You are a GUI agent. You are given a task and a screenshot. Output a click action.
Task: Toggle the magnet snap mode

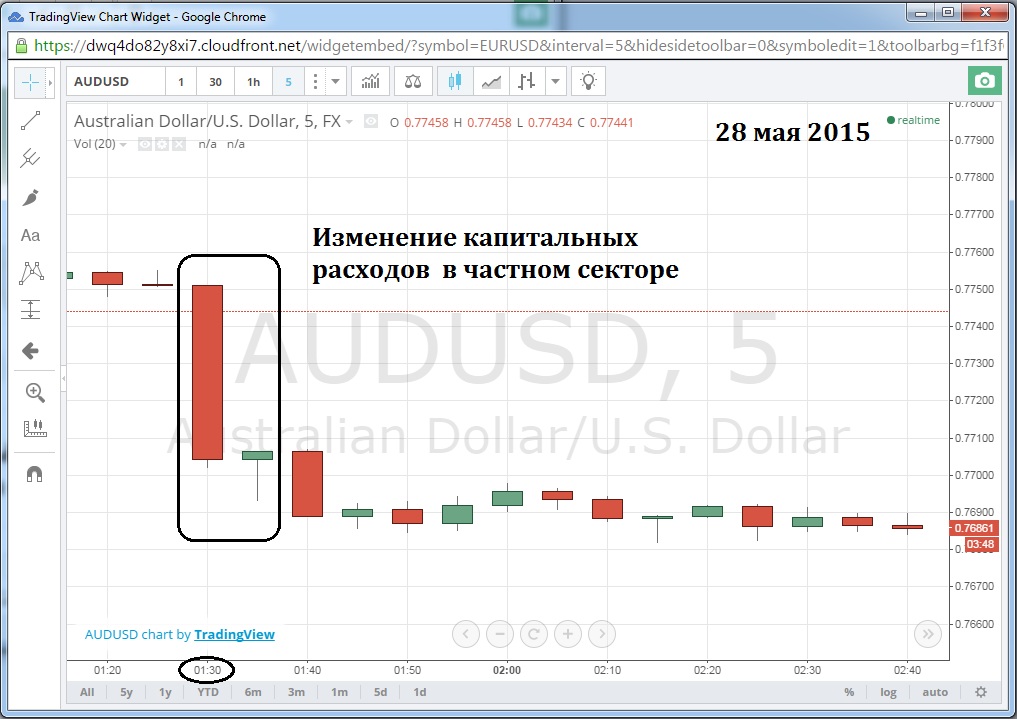coord(34,475)
